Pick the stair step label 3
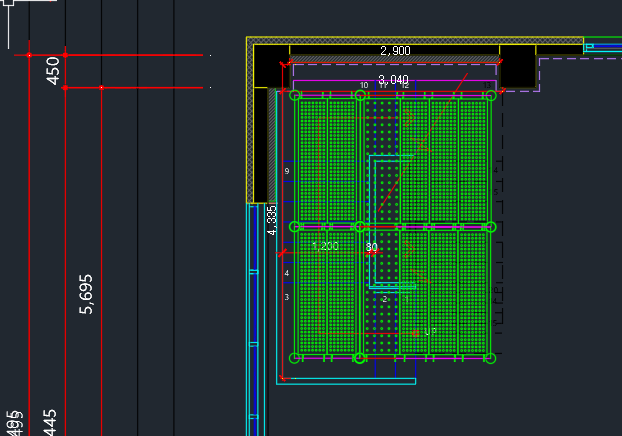Screen dimensions: 622x436 287,297
